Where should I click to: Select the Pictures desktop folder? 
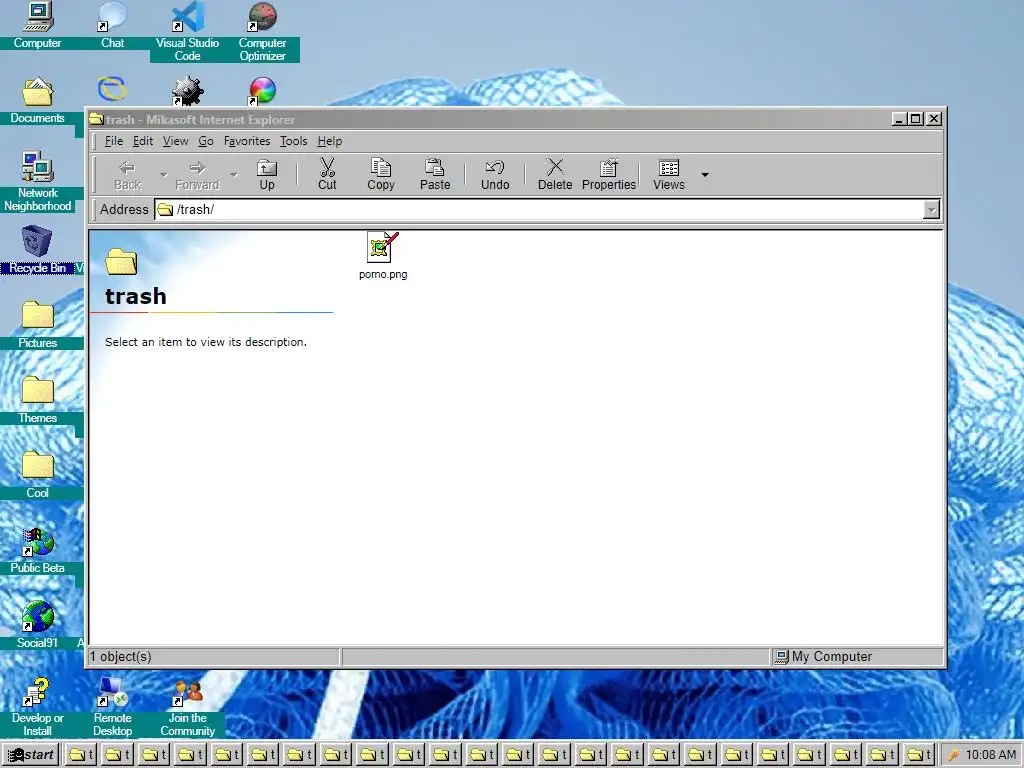click(37, 325)
